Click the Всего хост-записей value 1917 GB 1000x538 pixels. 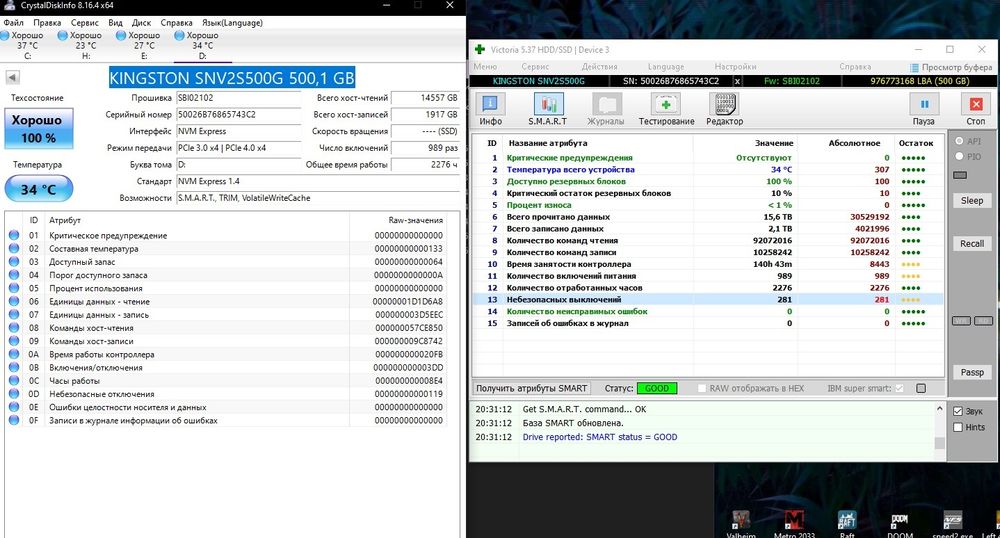pyautogui.click(x=425, y=115)
